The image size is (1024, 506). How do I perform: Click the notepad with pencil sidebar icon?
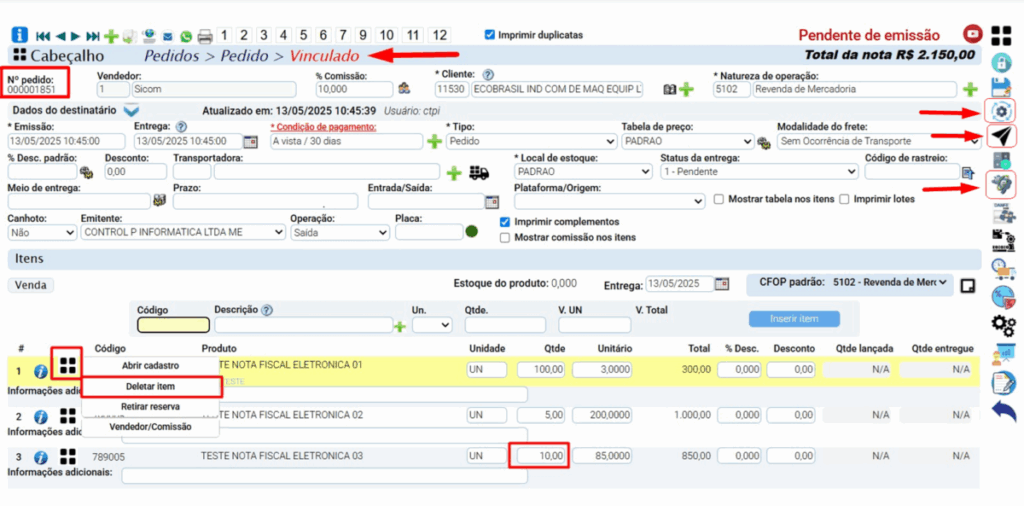(x=1002, y=382)
